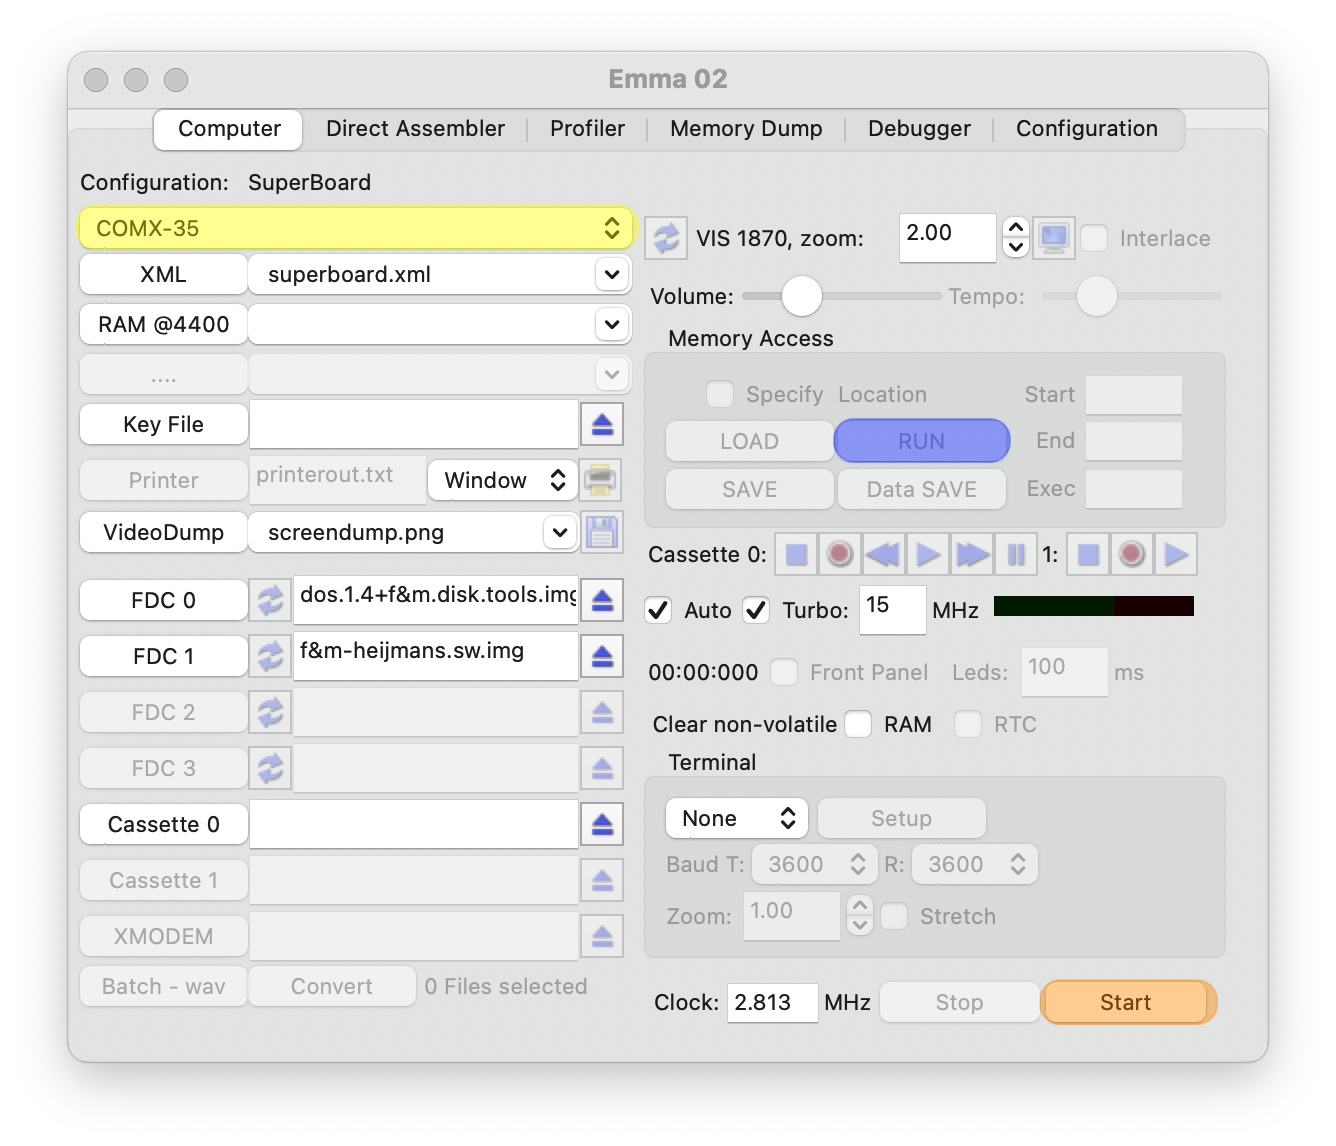Screen dimensions: 1336x1146
Task: Click the VIS 1870 video refresh icon
Action: [x=666, y=238]
